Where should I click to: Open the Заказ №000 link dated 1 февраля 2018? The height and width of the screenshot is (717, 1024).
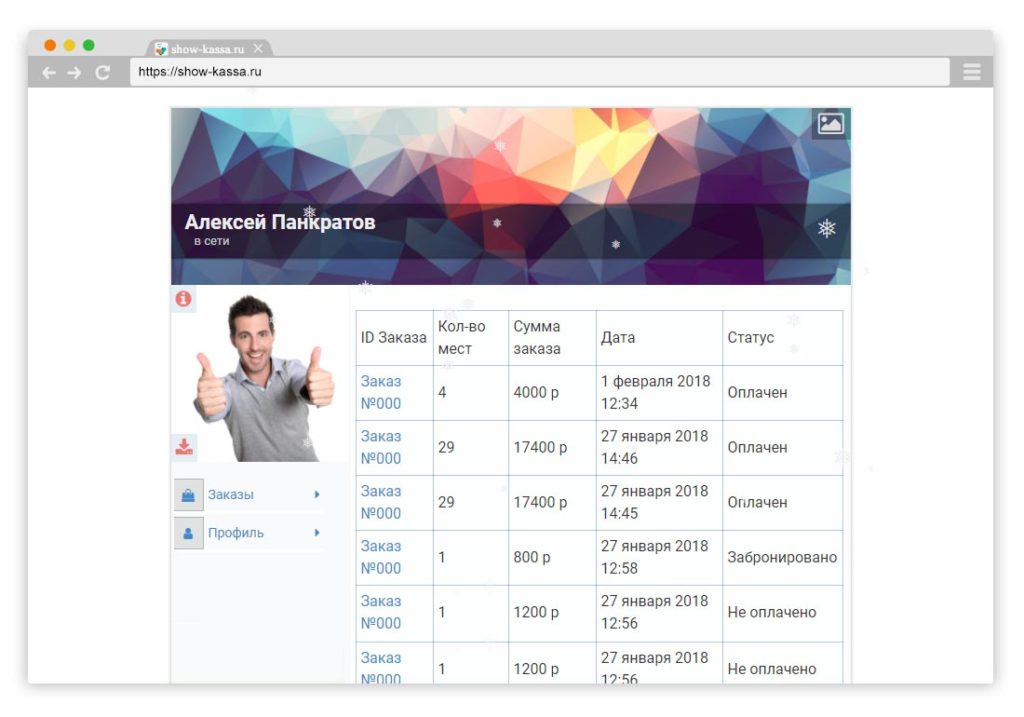[x=381, y=392]
